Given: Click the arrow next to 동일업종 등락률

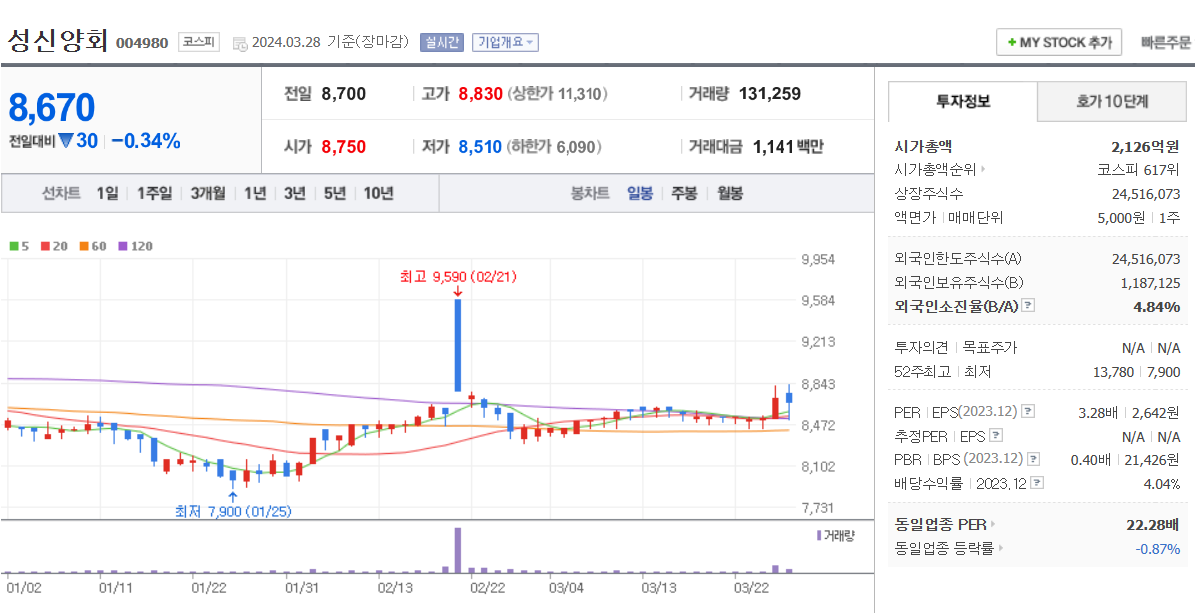Looking at the screenshot, I should coord(1001,548).
